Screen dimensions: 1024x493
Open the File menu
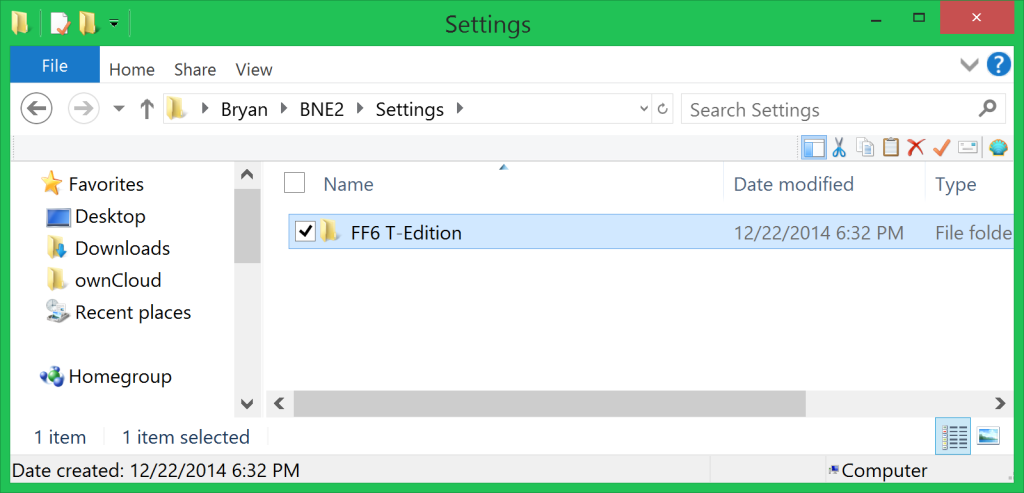coord(55,66)
